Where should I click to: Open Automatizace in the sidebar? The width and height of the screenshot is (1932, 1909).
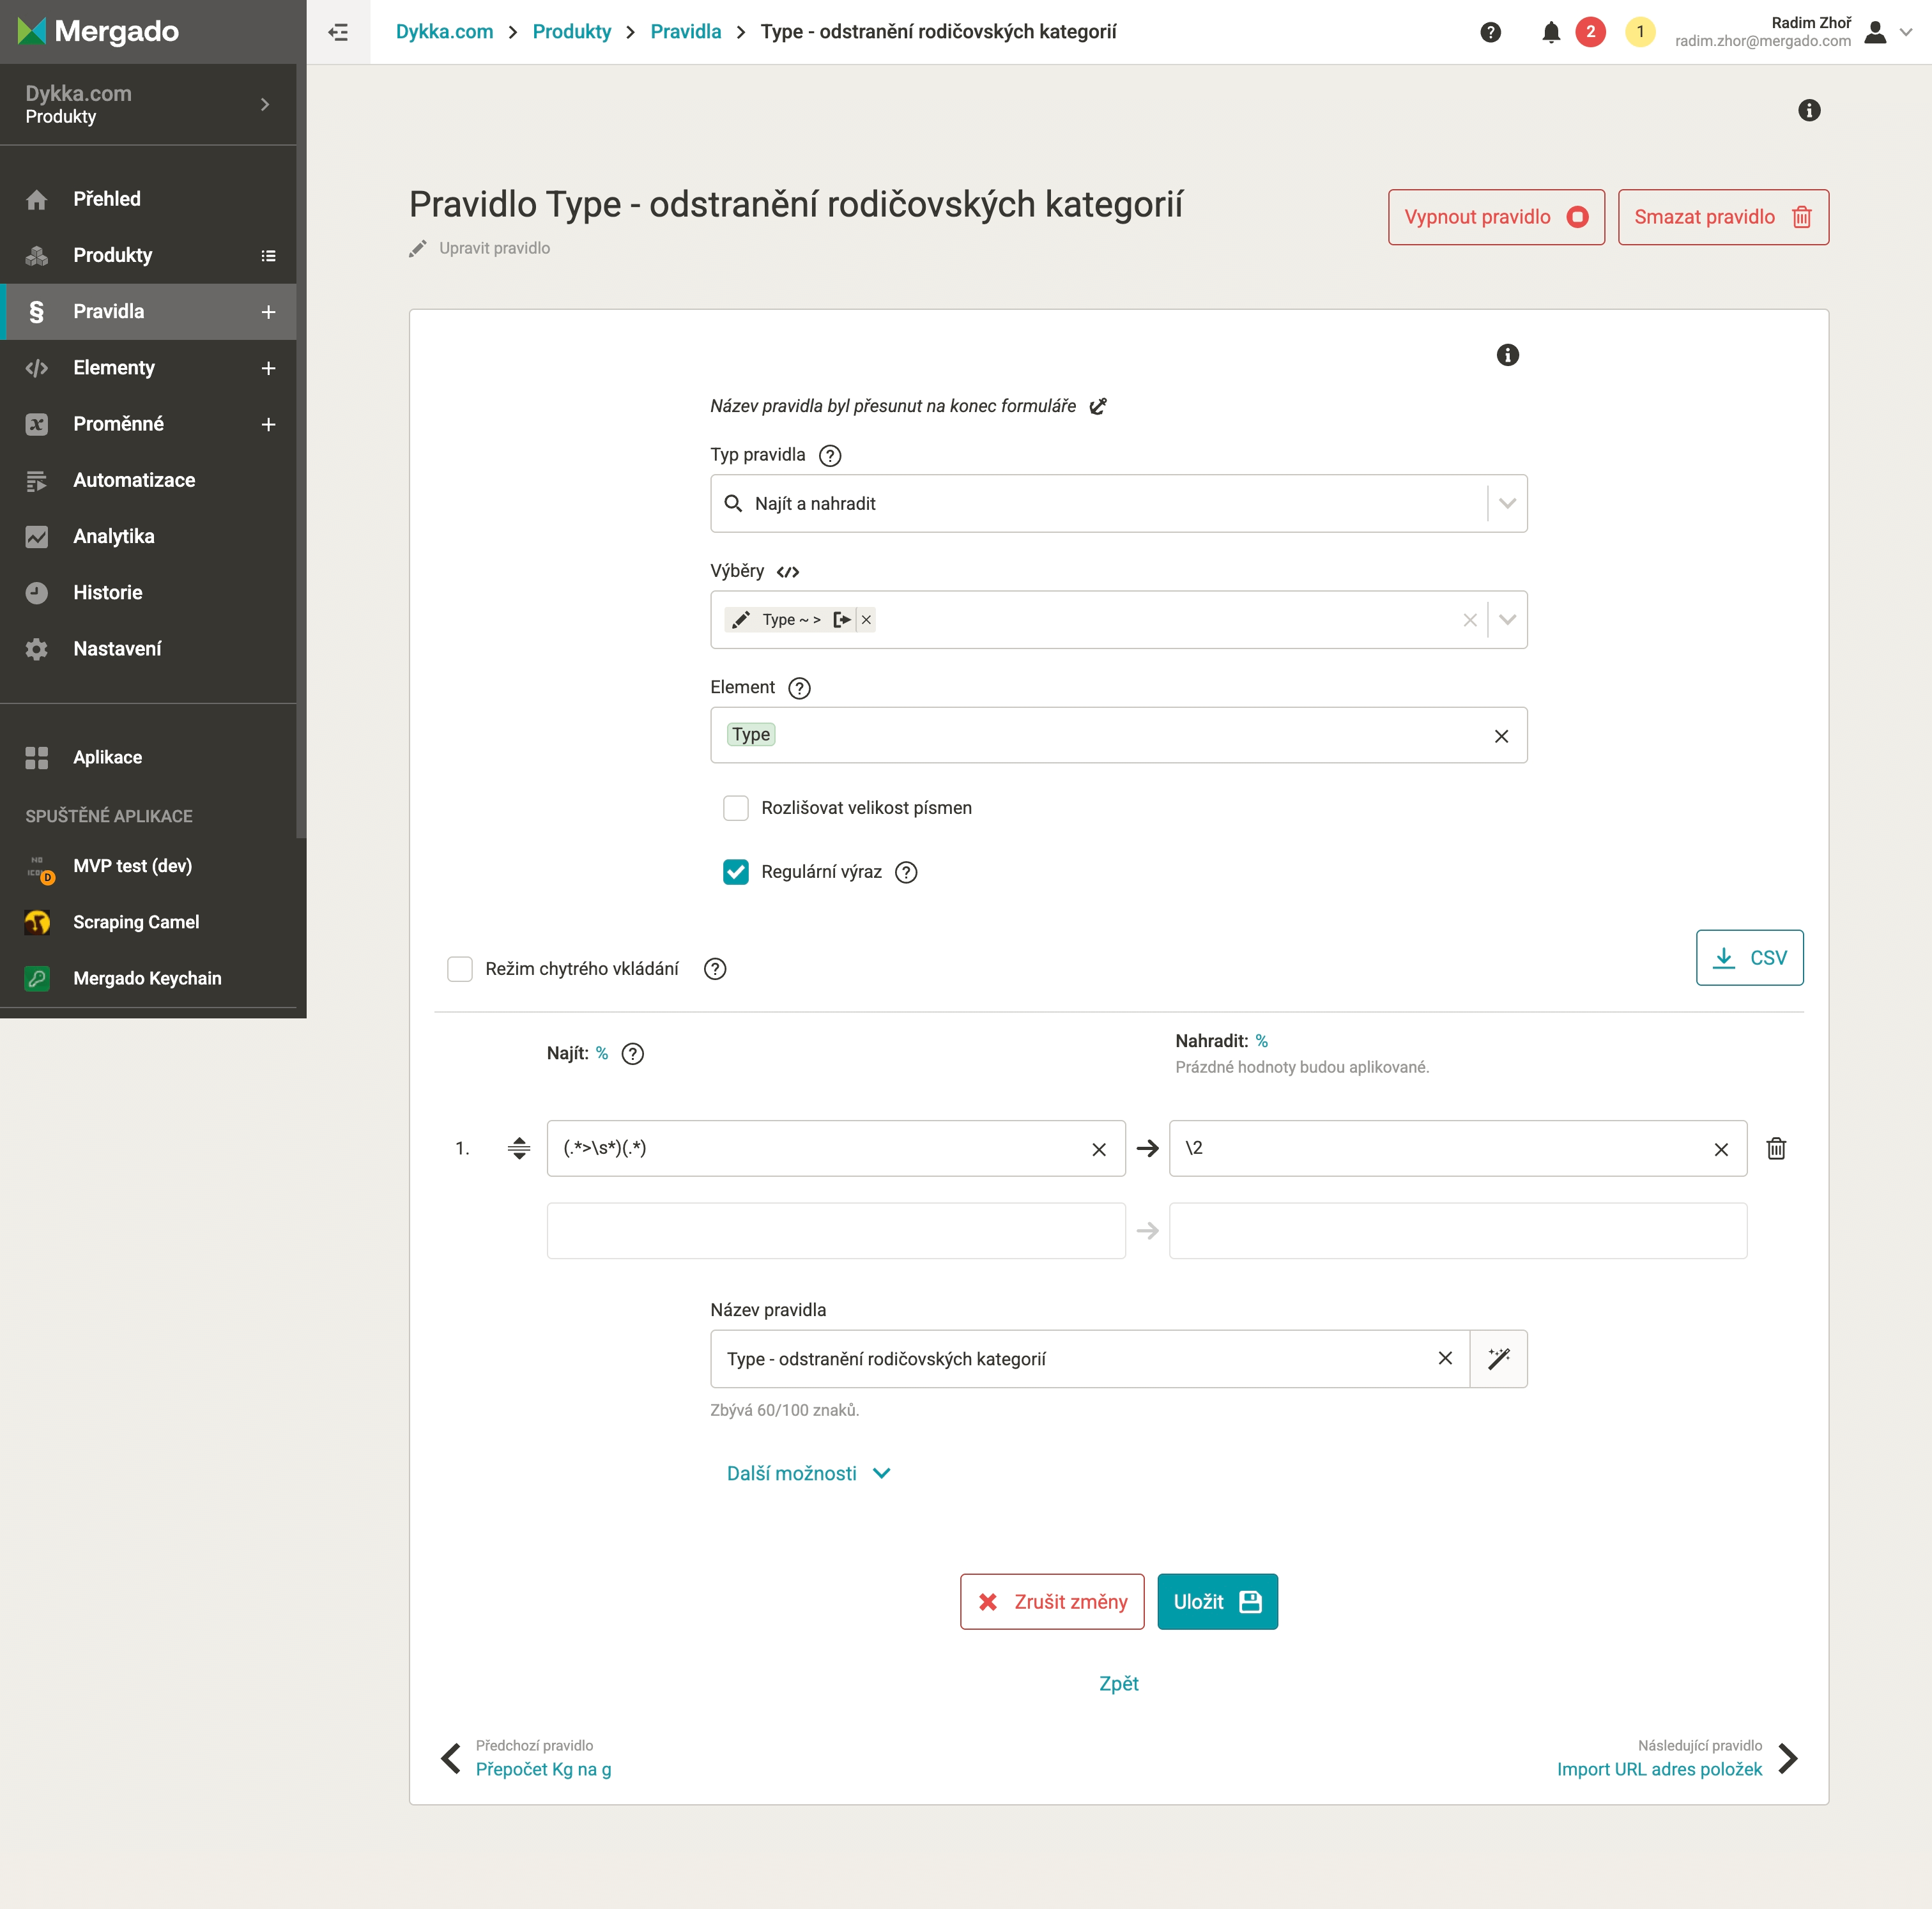pos(134,480)
